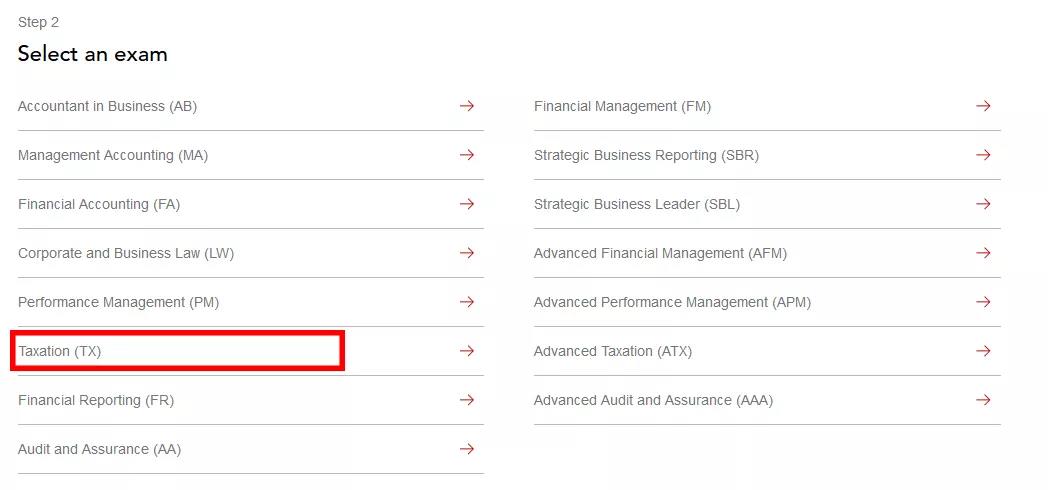Open Financial Accounting (FA) exam link
Viewport: 1048px width, 490px height.
click(99, 205)
